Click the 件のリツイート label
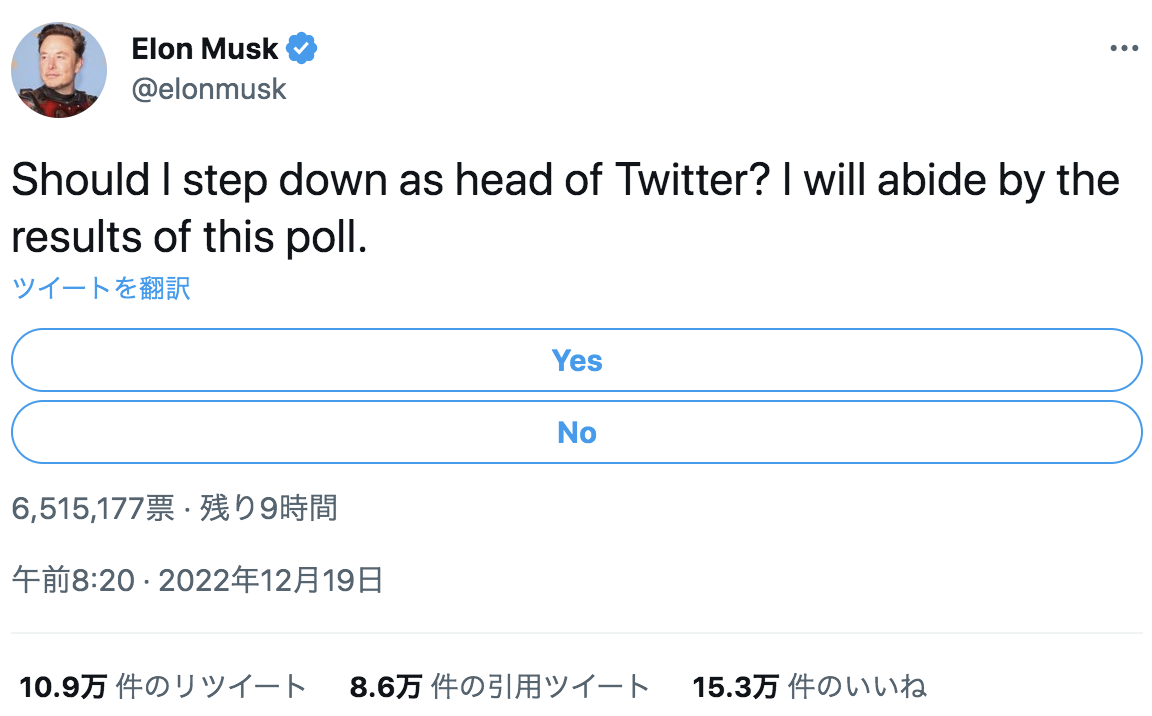This screenshot has height=716, width=1152. [x=211, y=687]
